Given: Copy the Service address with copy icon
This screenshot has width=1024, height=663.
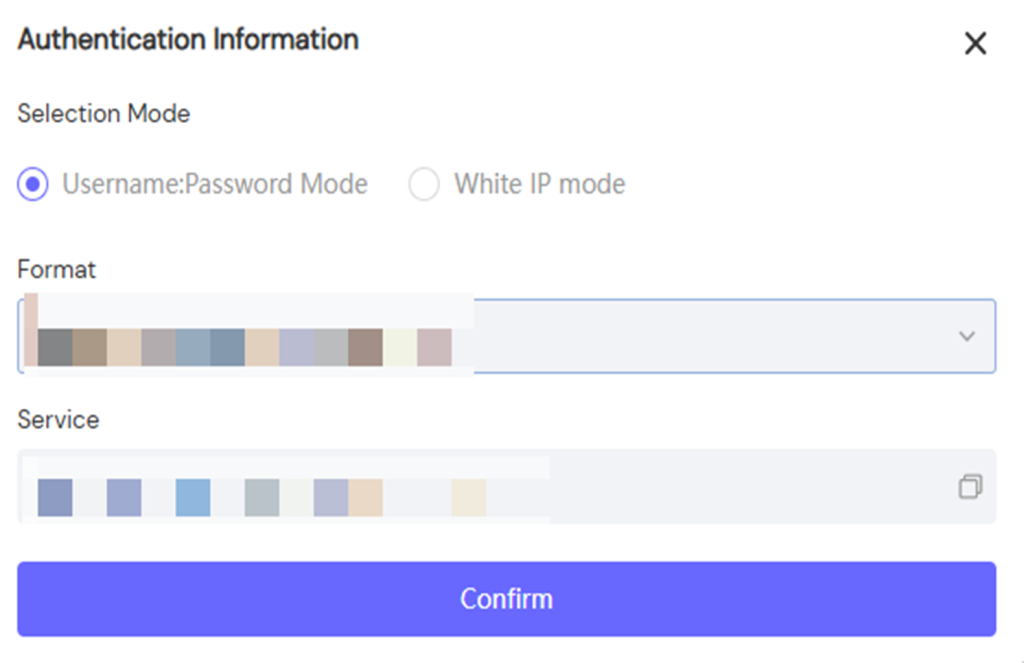Looking at the screenshot, I should click(x=970, y=487).
